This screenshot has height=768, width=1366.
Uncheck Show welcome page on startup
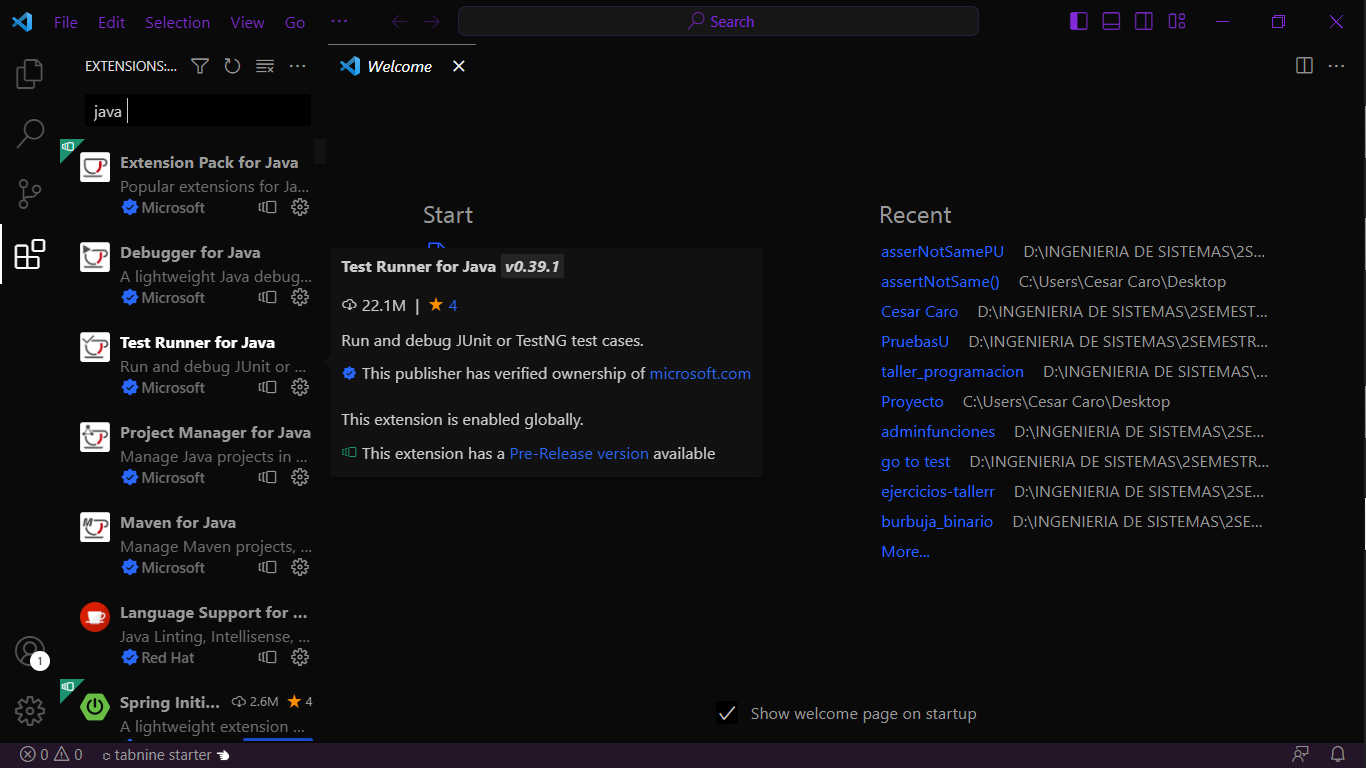tap(727, 713)
